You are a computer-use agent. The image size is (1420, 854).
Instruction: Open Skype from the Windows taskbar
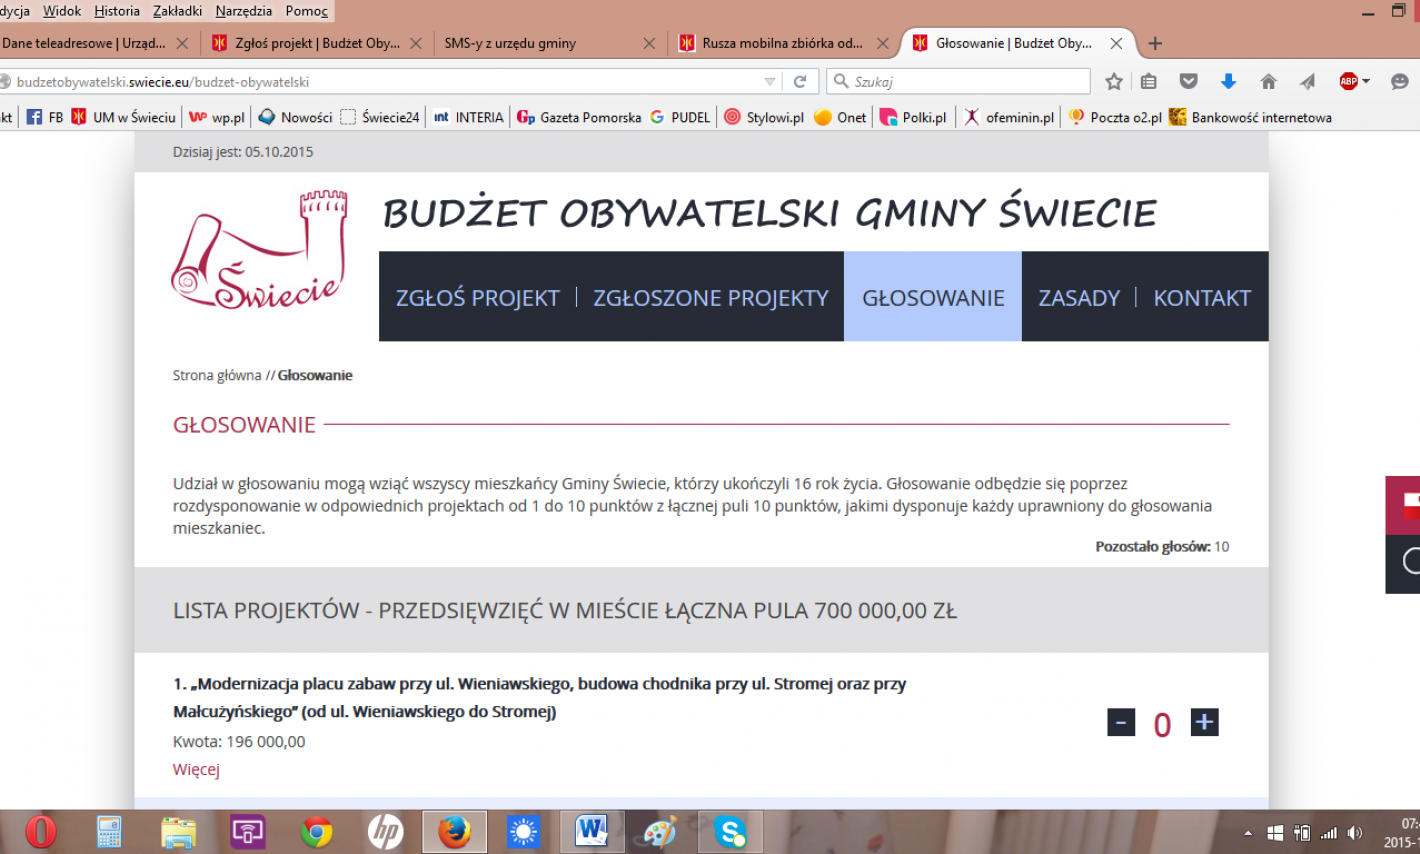[731, 832]
